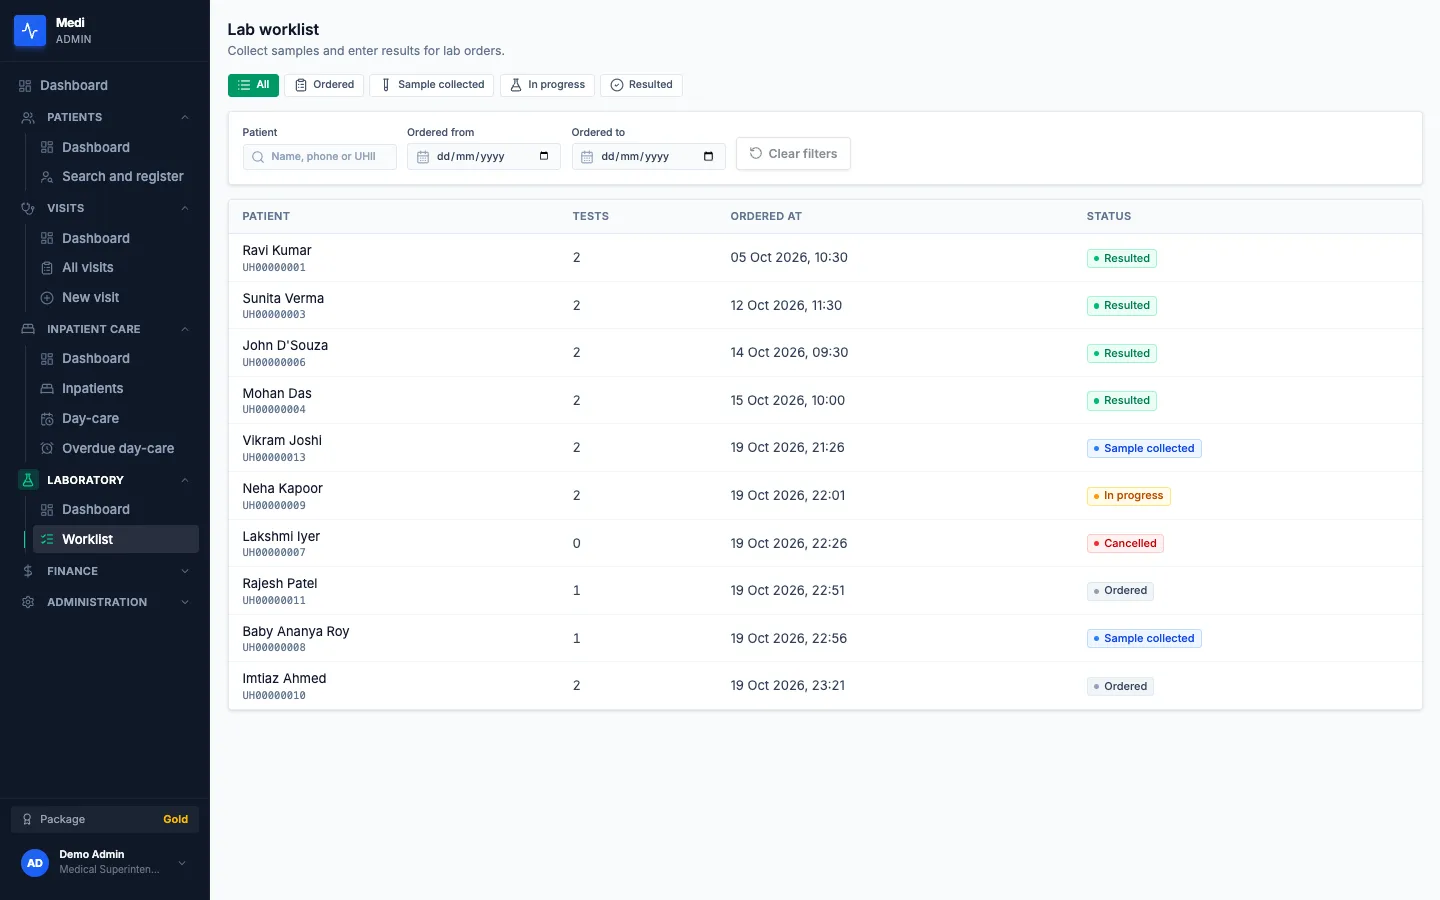Go to All visits page
The width and height of the screenshot is (1440, 900).
[x=116, y=268]
